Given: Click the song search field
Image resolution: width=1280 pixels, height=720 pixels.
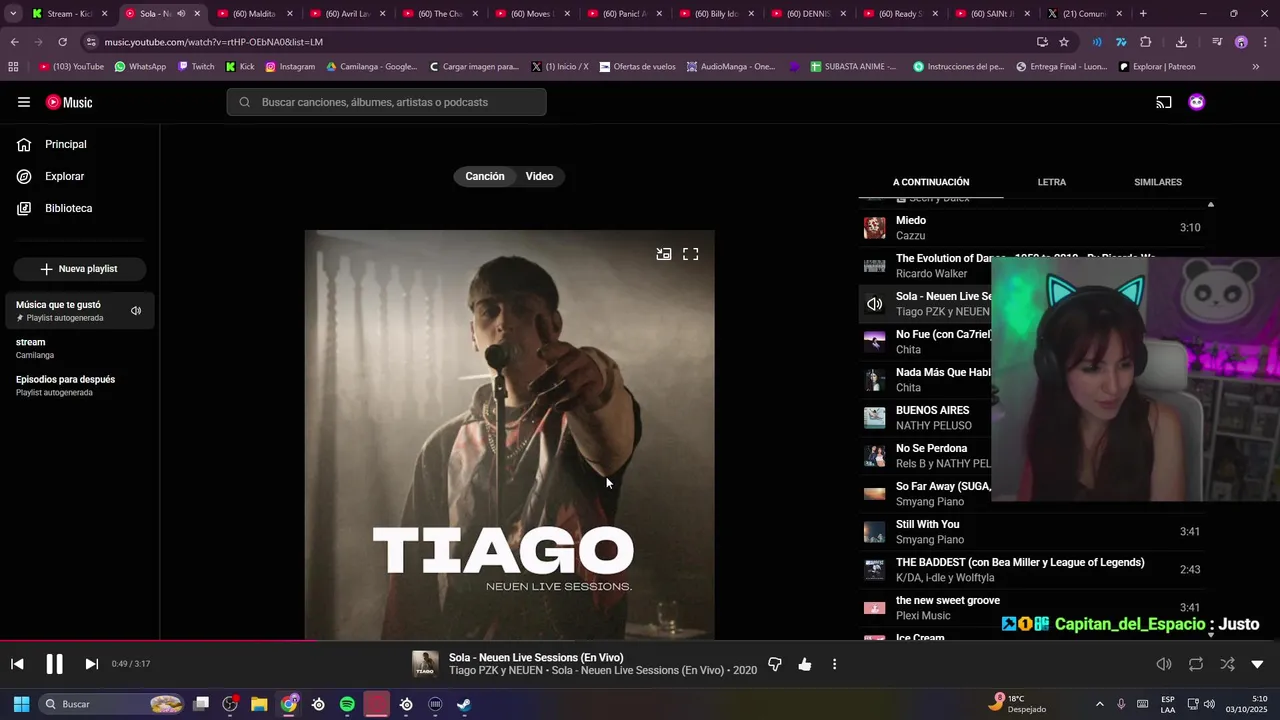Looking at the screenshot, I should point(386,102).
